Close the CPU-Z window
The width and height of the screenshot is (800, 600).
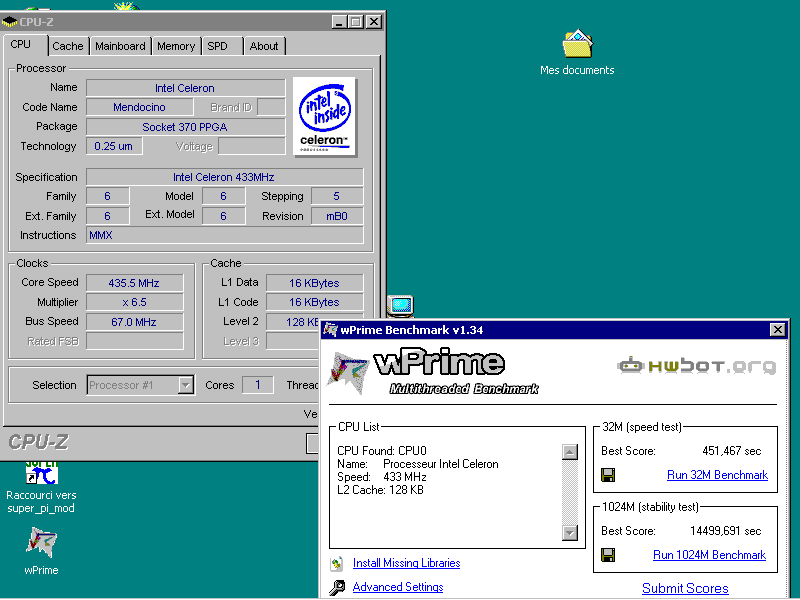pos(374,22)
